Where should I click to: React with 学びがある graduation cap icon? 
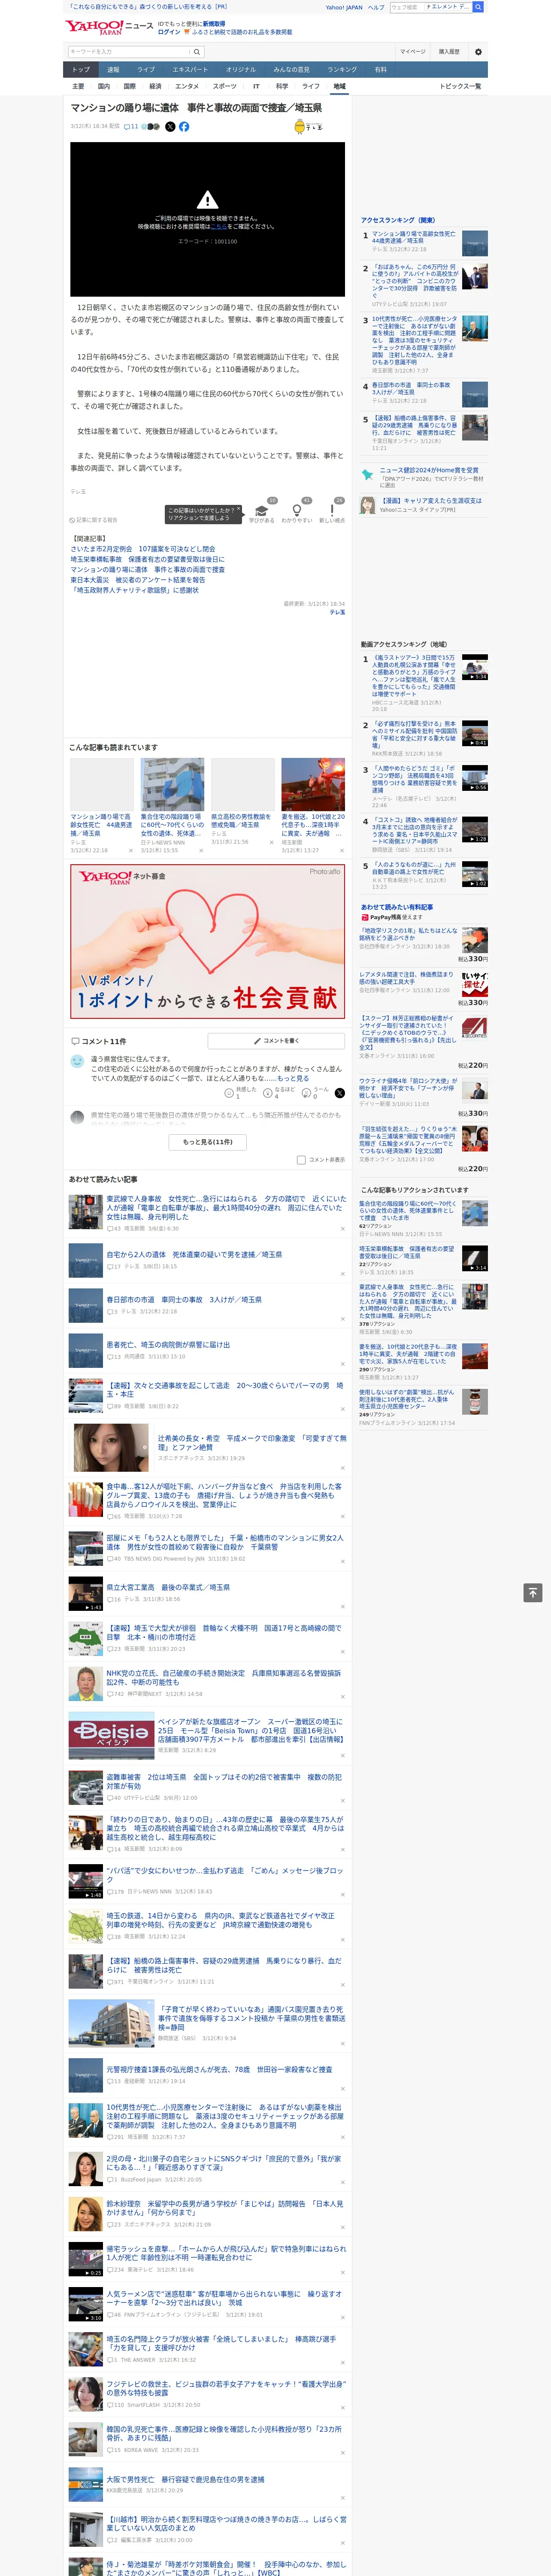point(262,510)
